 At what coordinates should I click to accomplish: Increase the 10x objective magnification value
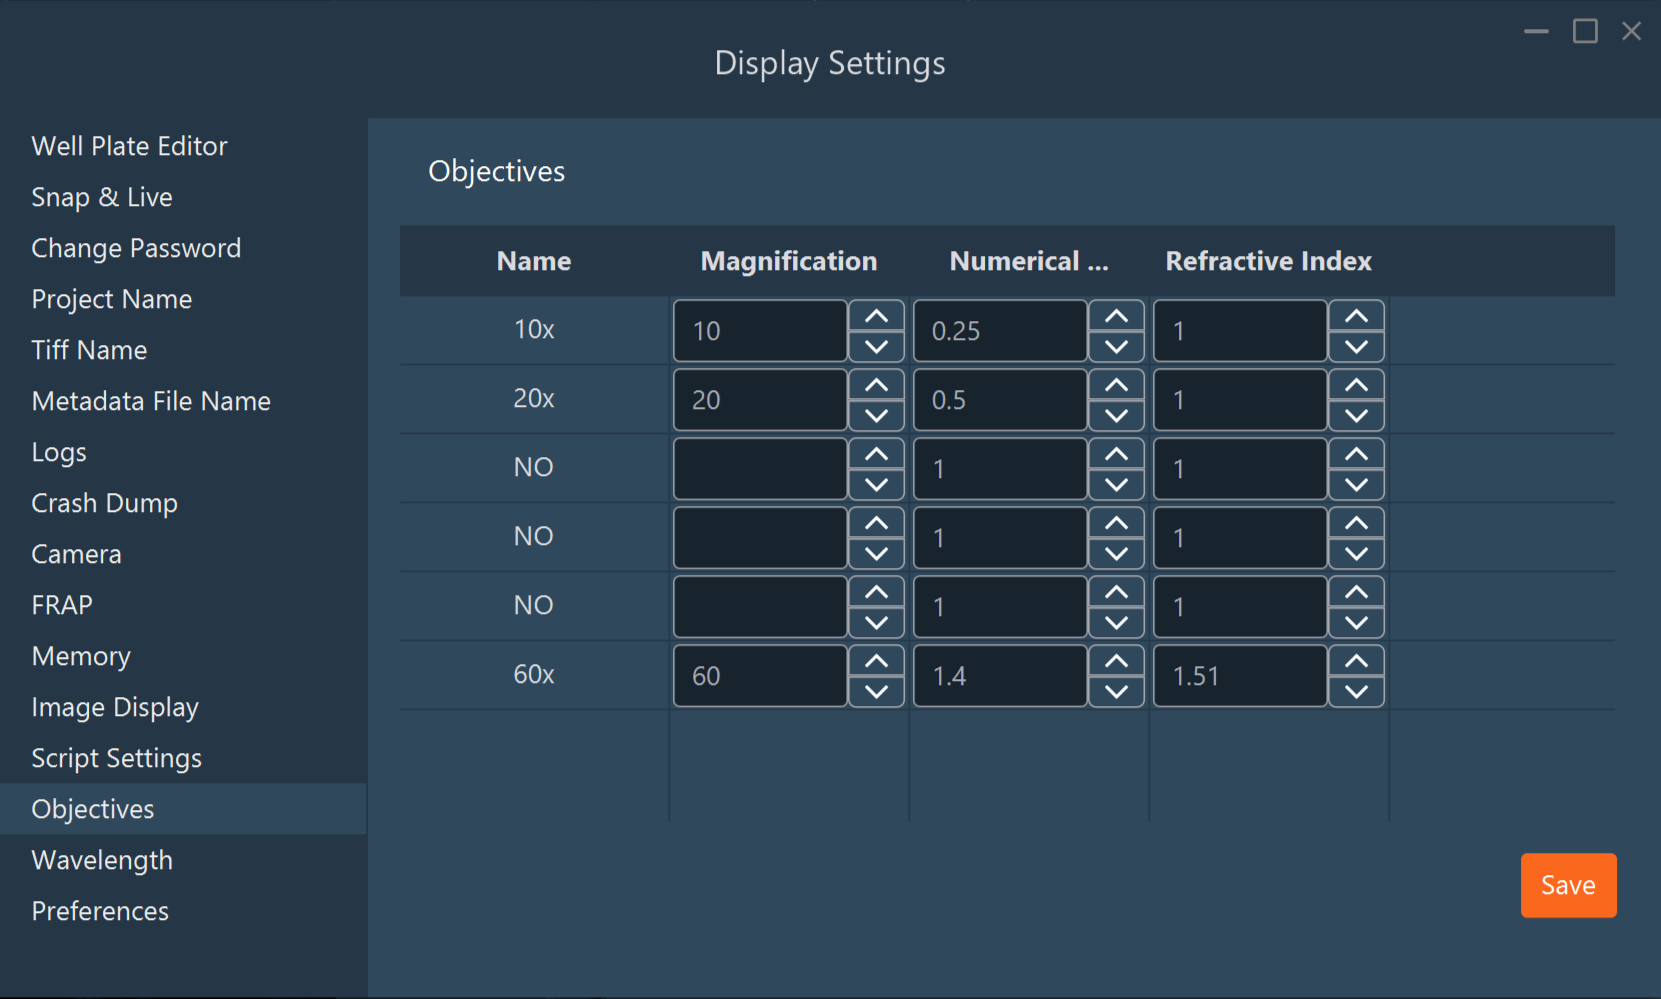[875, 315]
